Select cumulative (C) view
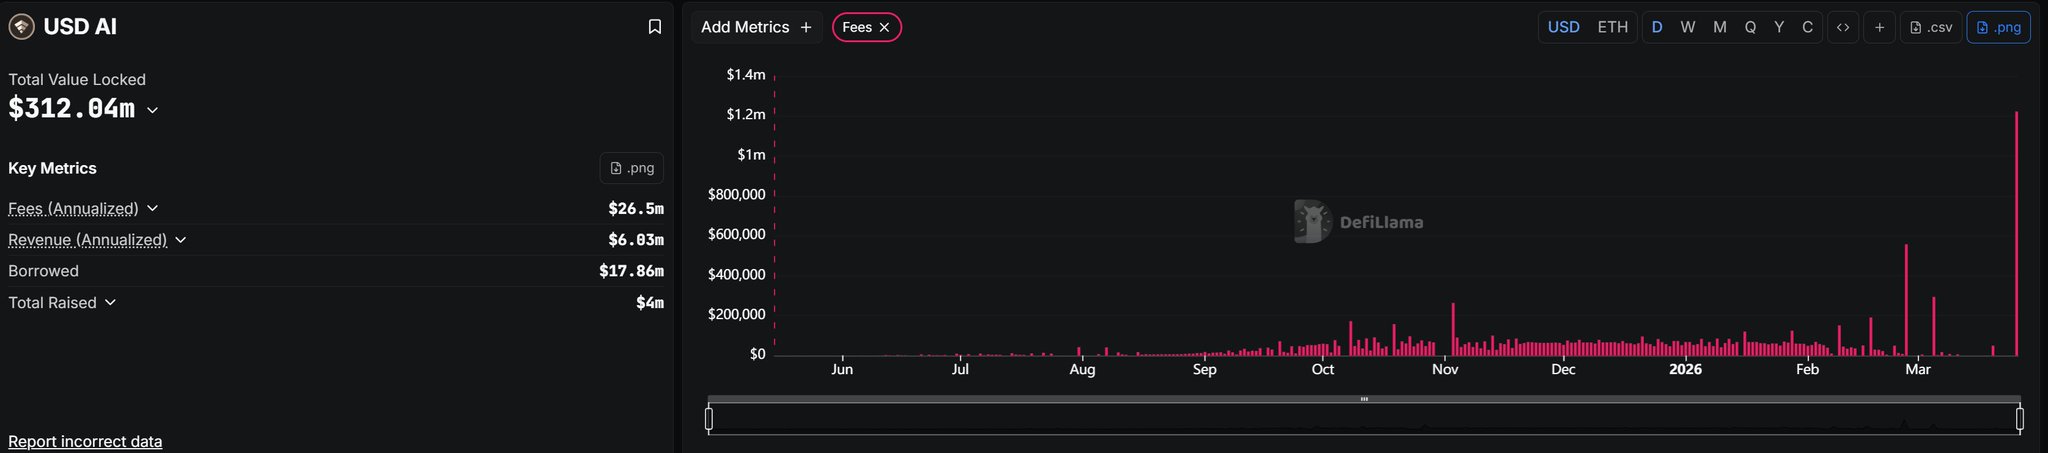This screenshot has height=453, width=2048. pos(1807,28)
